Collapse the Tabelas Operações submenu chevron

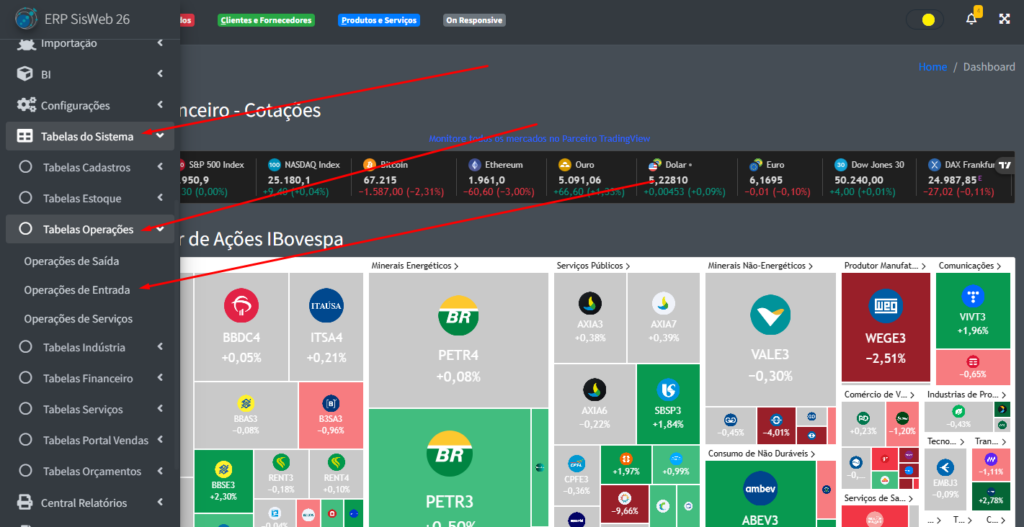coord(160,229)
